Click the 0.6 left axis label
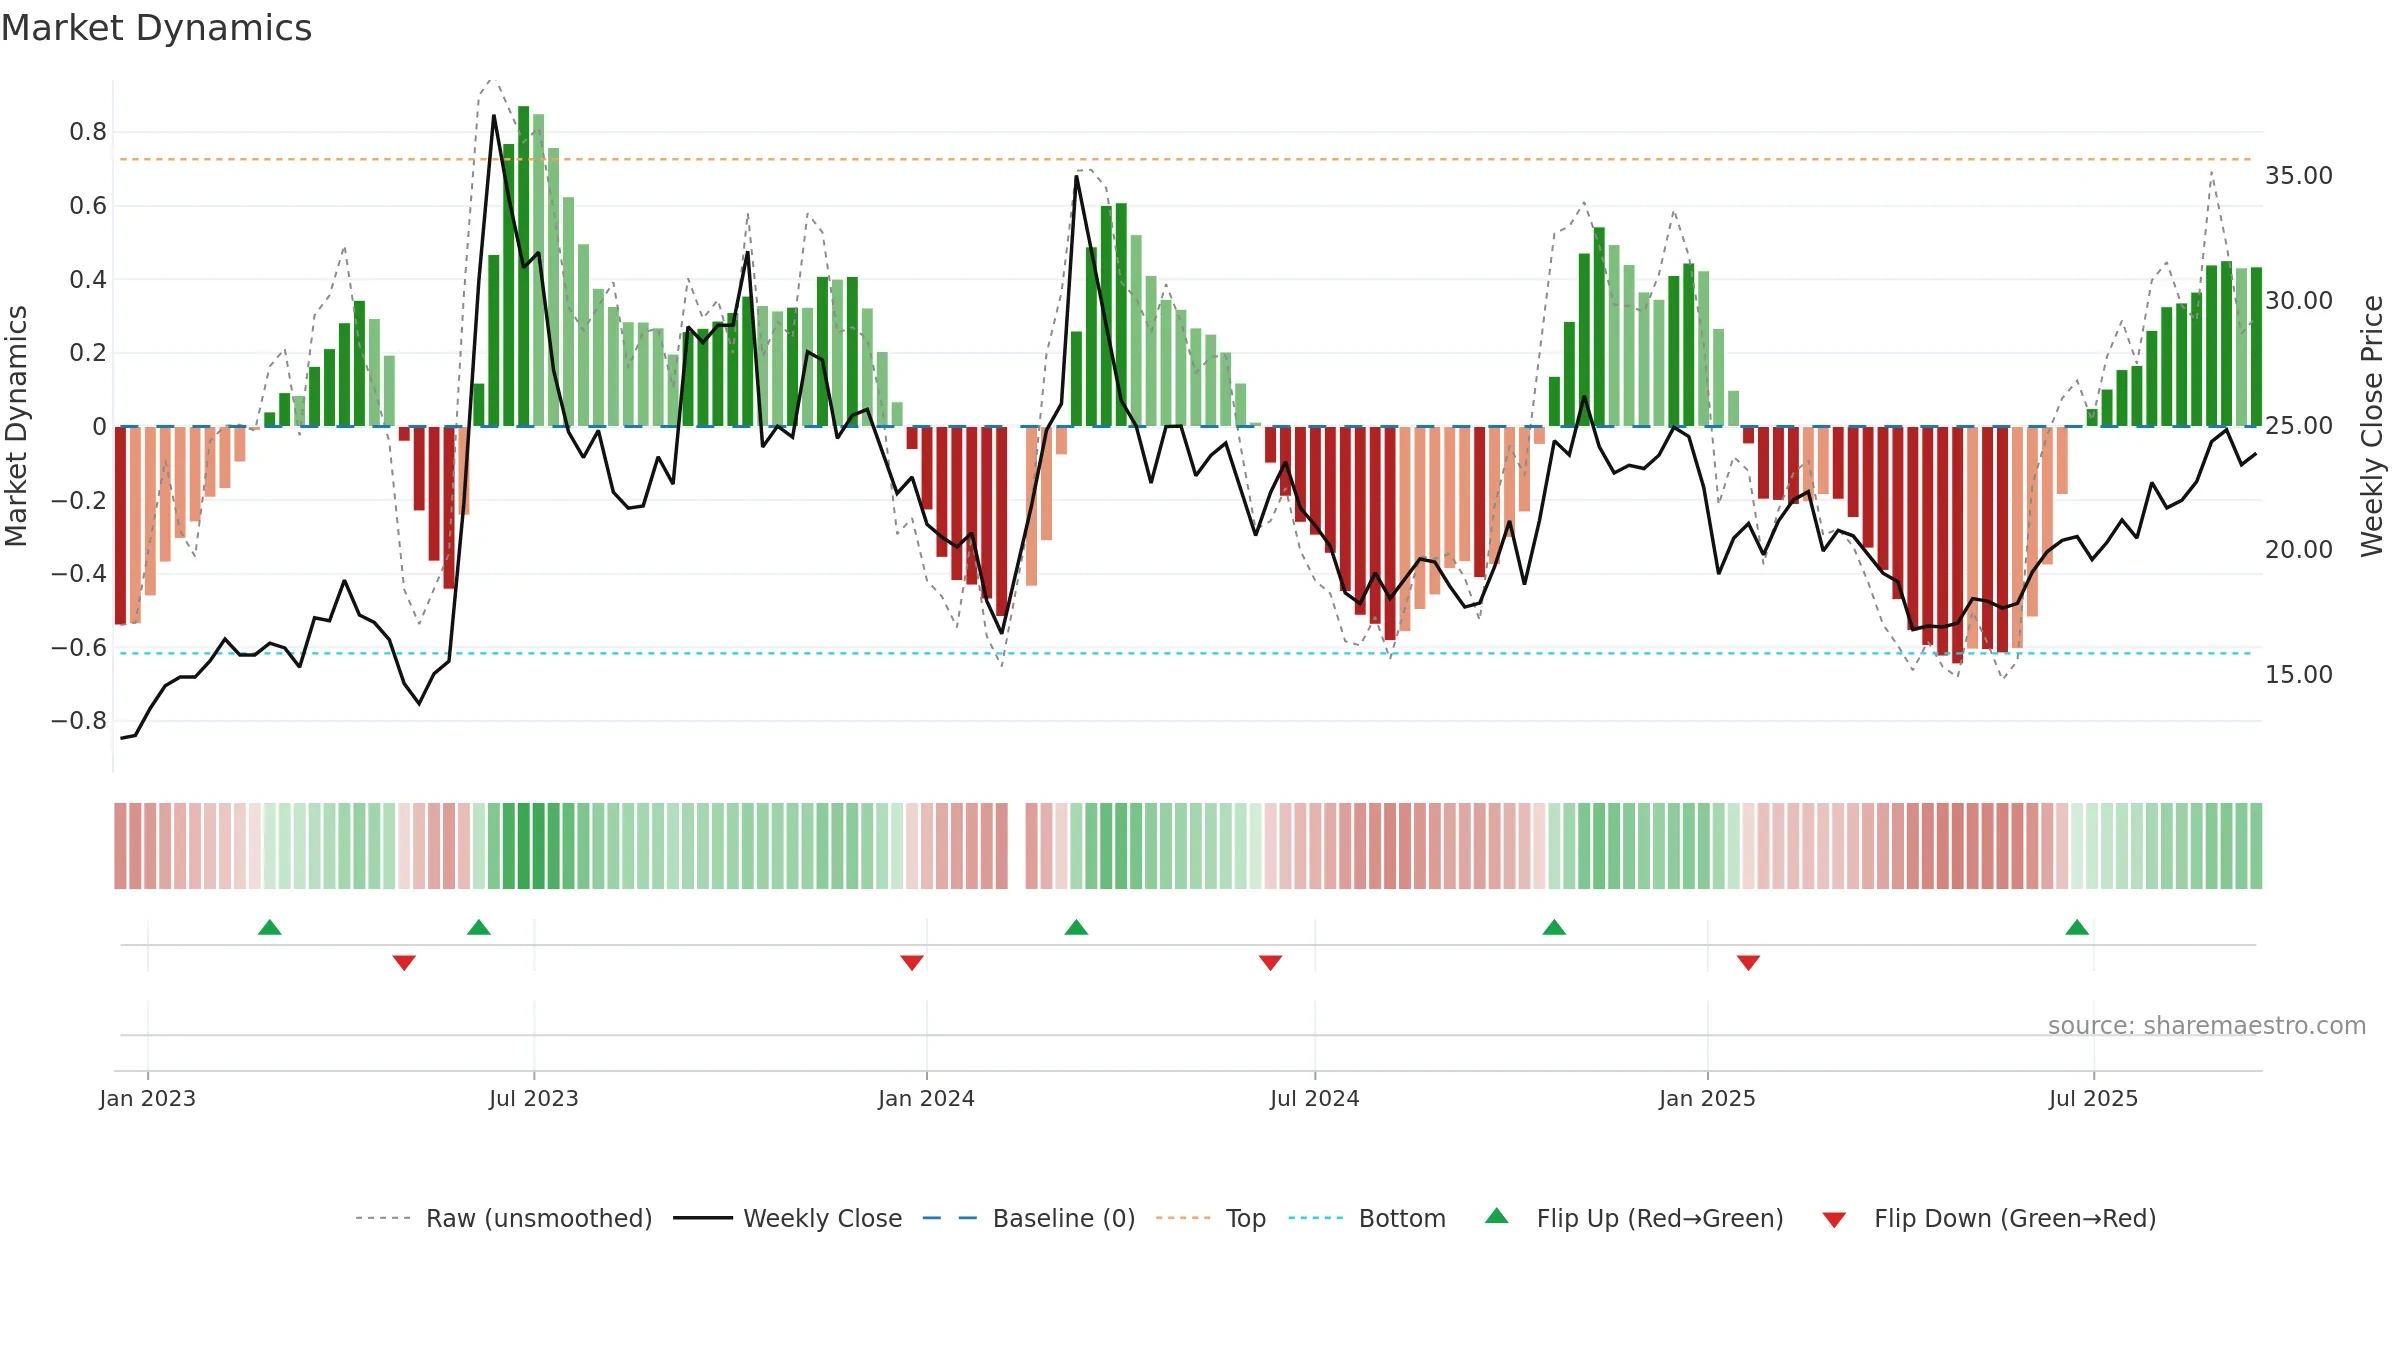The image size is (2400, 1350). (88, 206)
